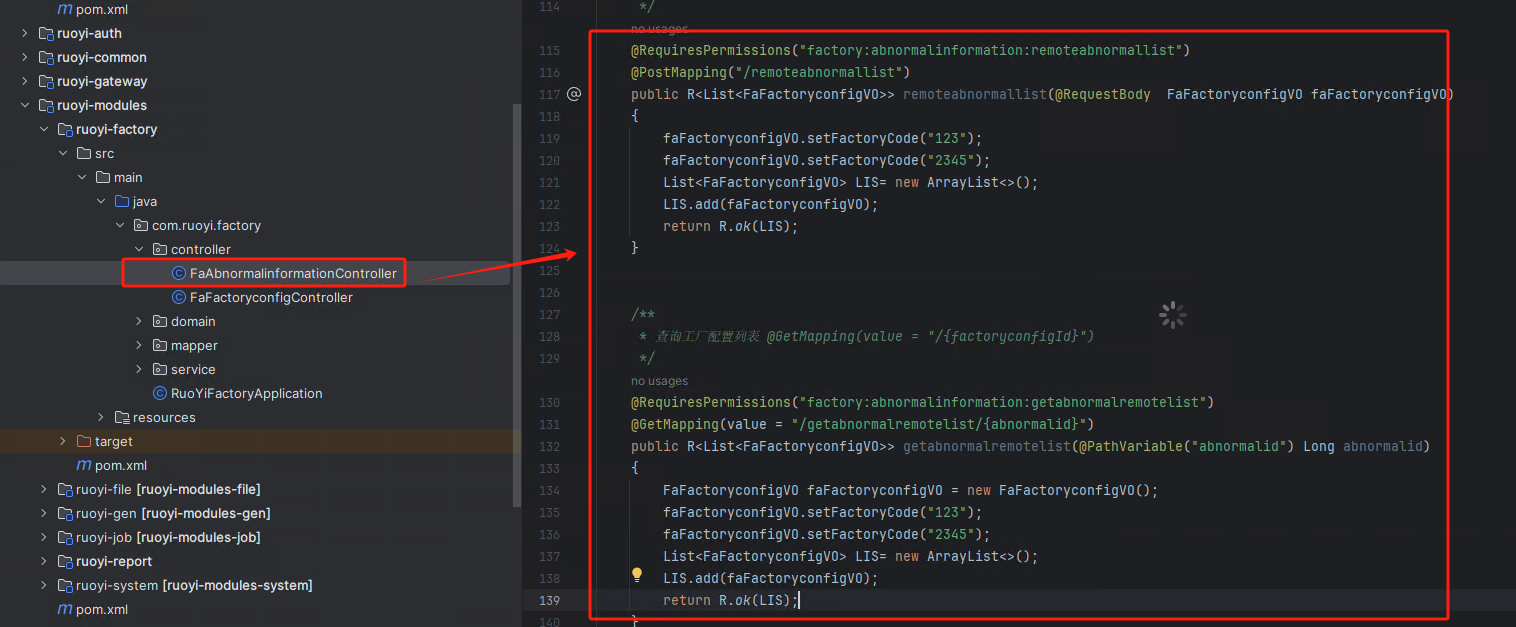Click the ruoyi-auth module folder icon
The image size is (1516, 627).
(46, 33)
